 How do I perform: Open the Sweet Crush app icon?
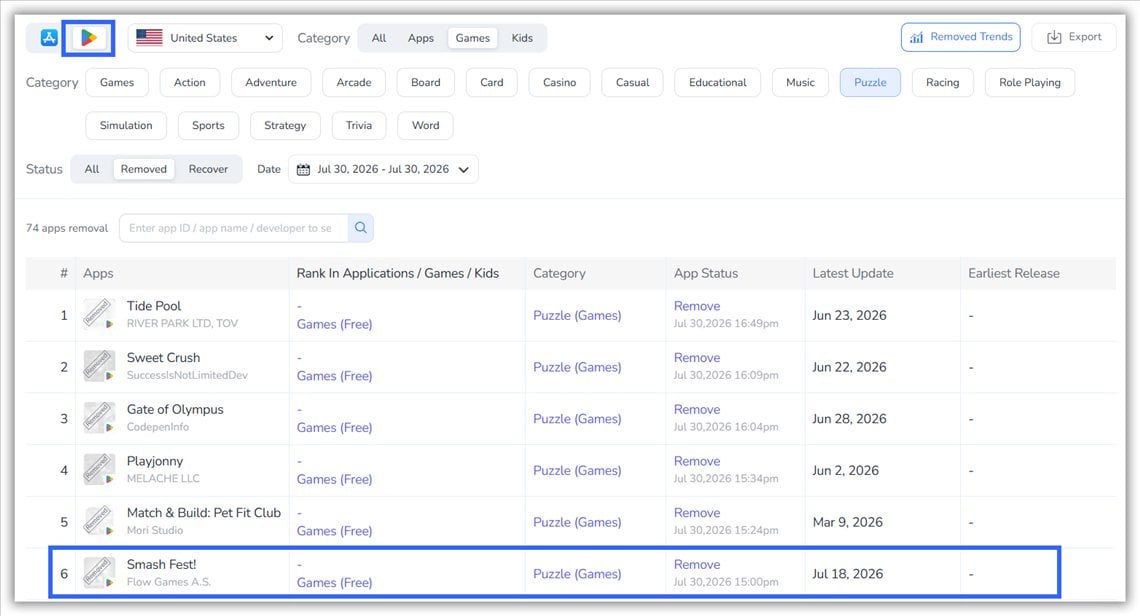[99, 366]
